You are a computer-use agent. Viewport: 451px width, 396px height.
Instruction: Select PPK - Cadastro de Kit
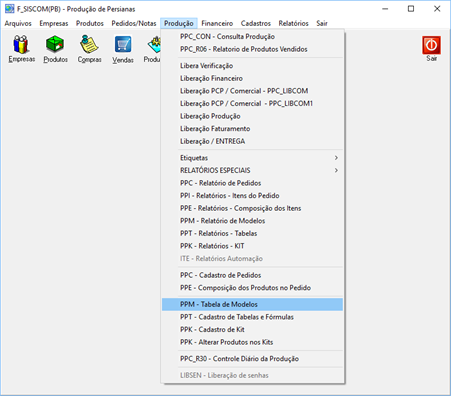pos(252,330)
